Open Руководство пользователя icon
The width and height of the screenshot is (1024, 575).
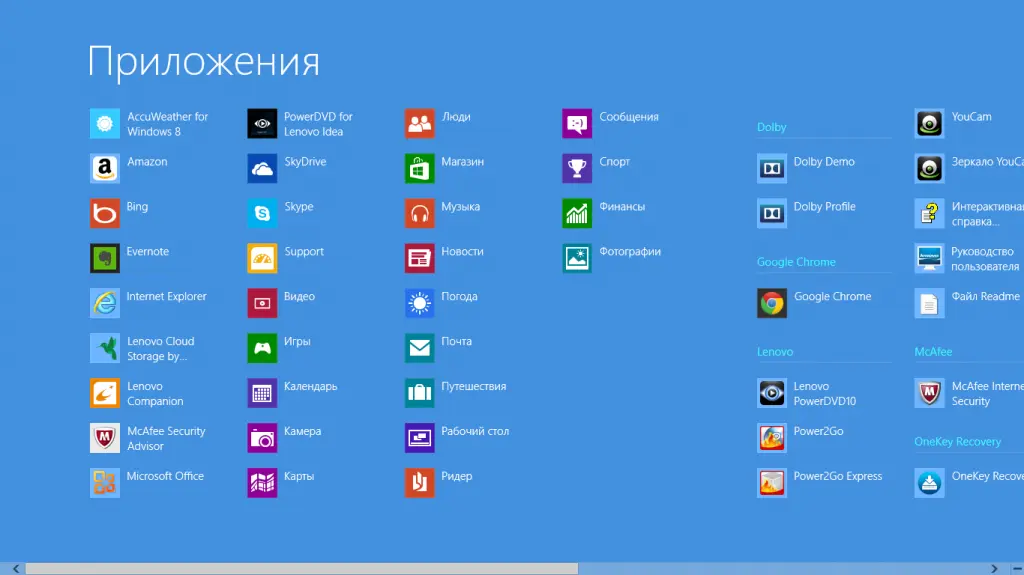coord(929,258)
